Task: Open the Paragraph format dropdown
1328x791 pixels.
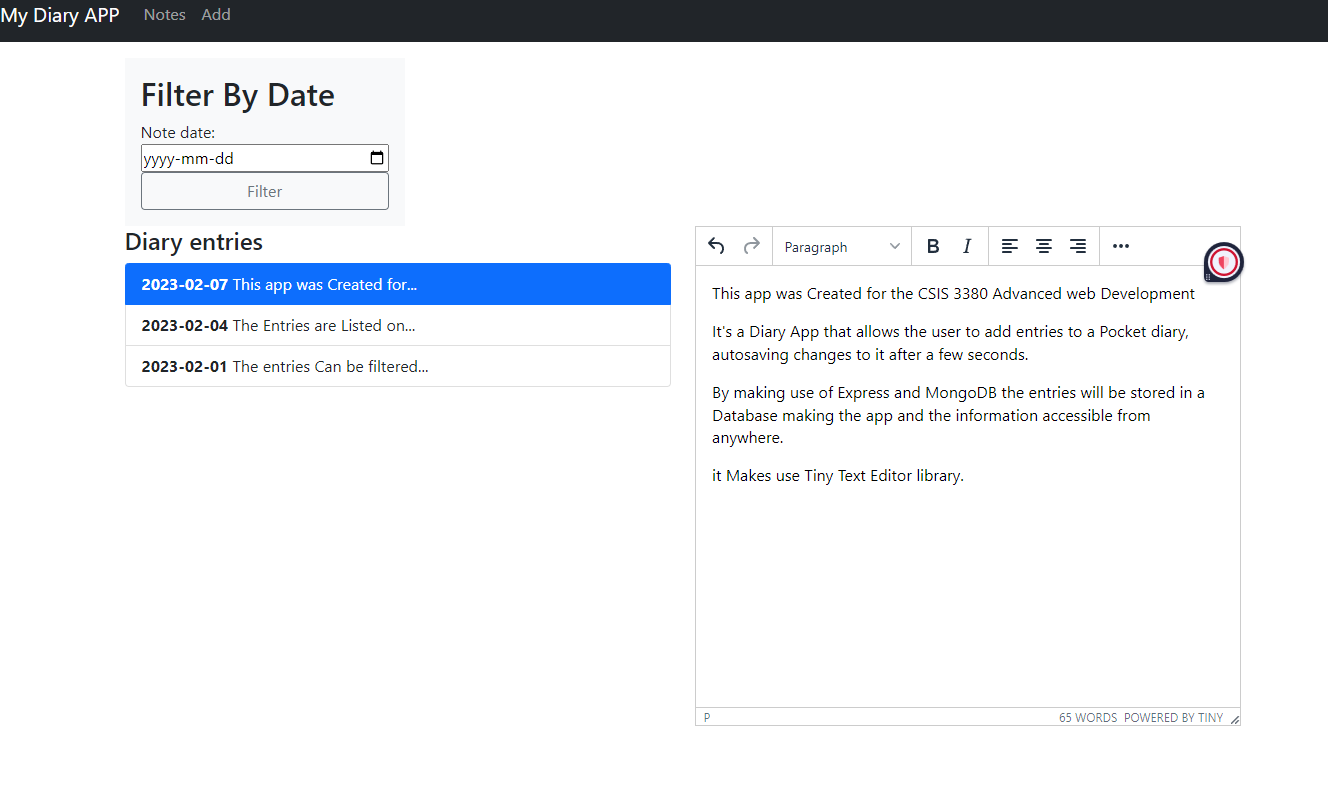Action: (x=841, y=247)
